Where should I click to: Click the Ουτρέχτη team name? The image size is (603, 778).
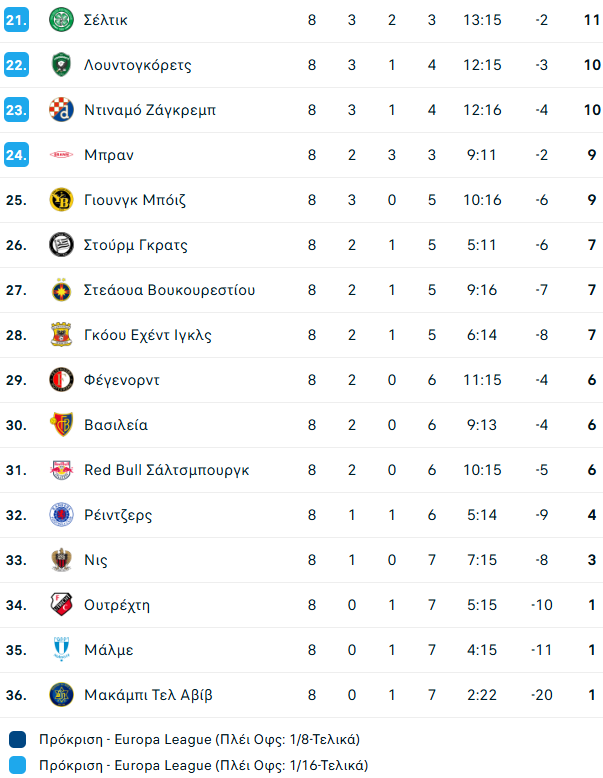pos(117,605)
